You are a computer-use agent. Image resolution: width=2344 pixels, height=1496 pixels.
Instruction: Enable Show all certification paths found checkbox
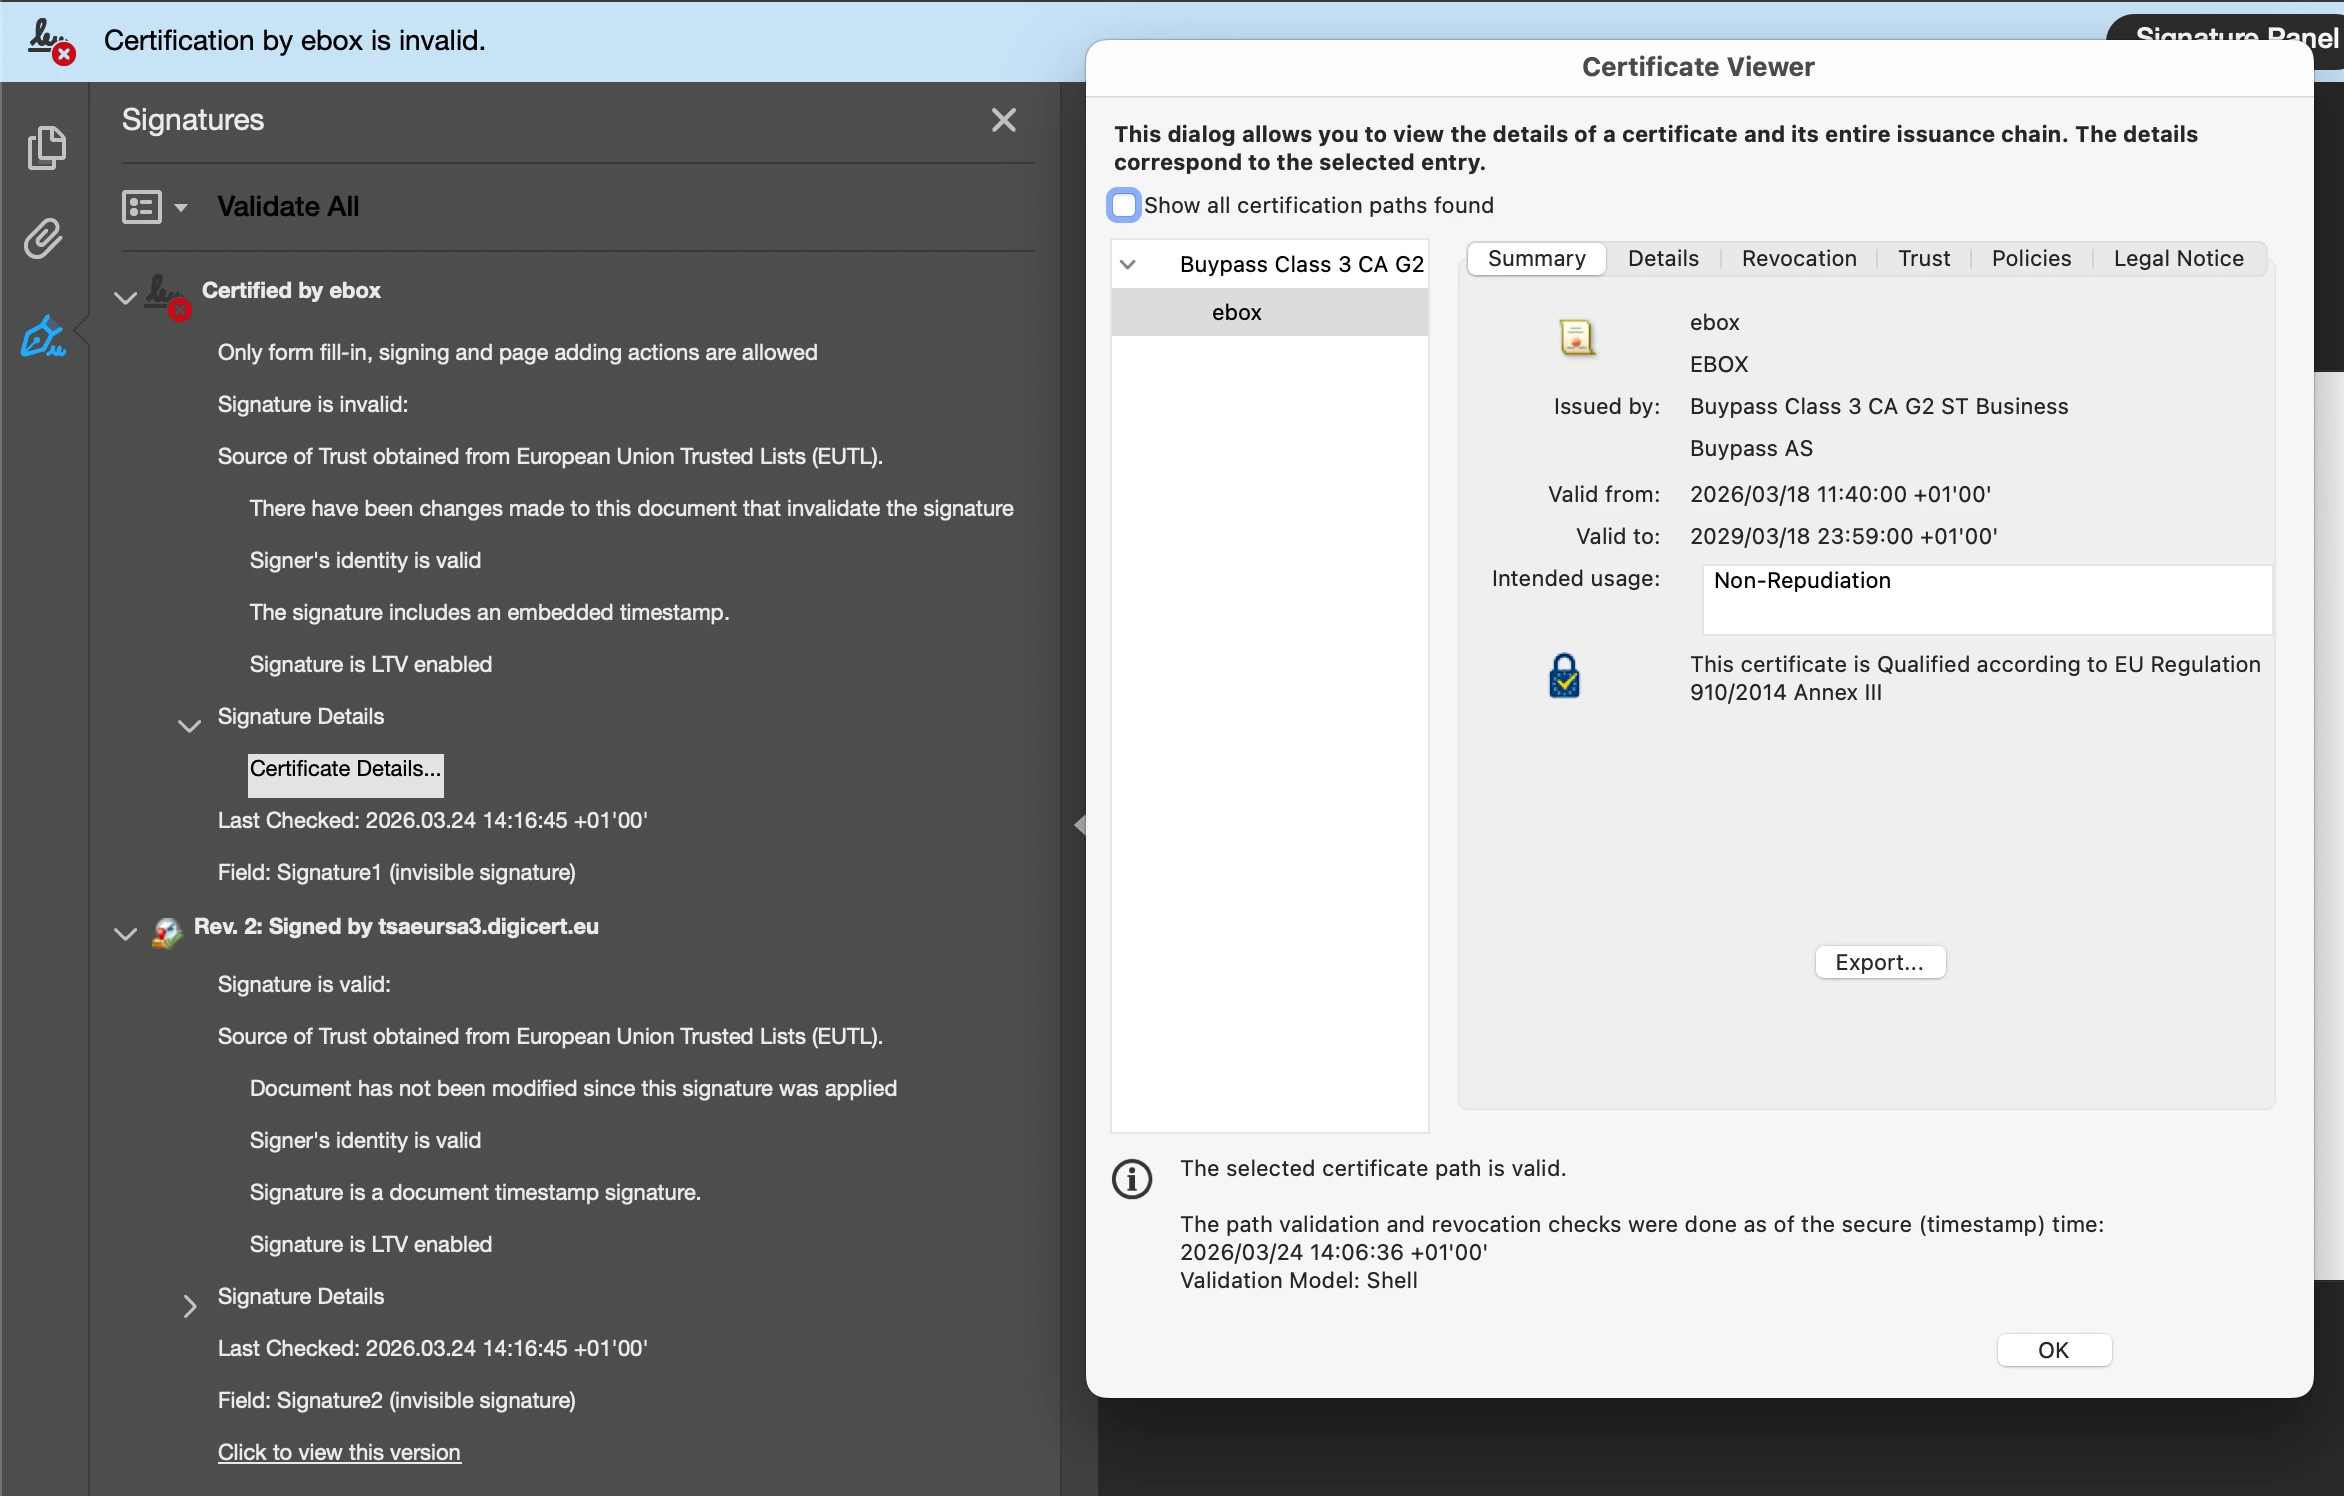tap(1124, 205)
